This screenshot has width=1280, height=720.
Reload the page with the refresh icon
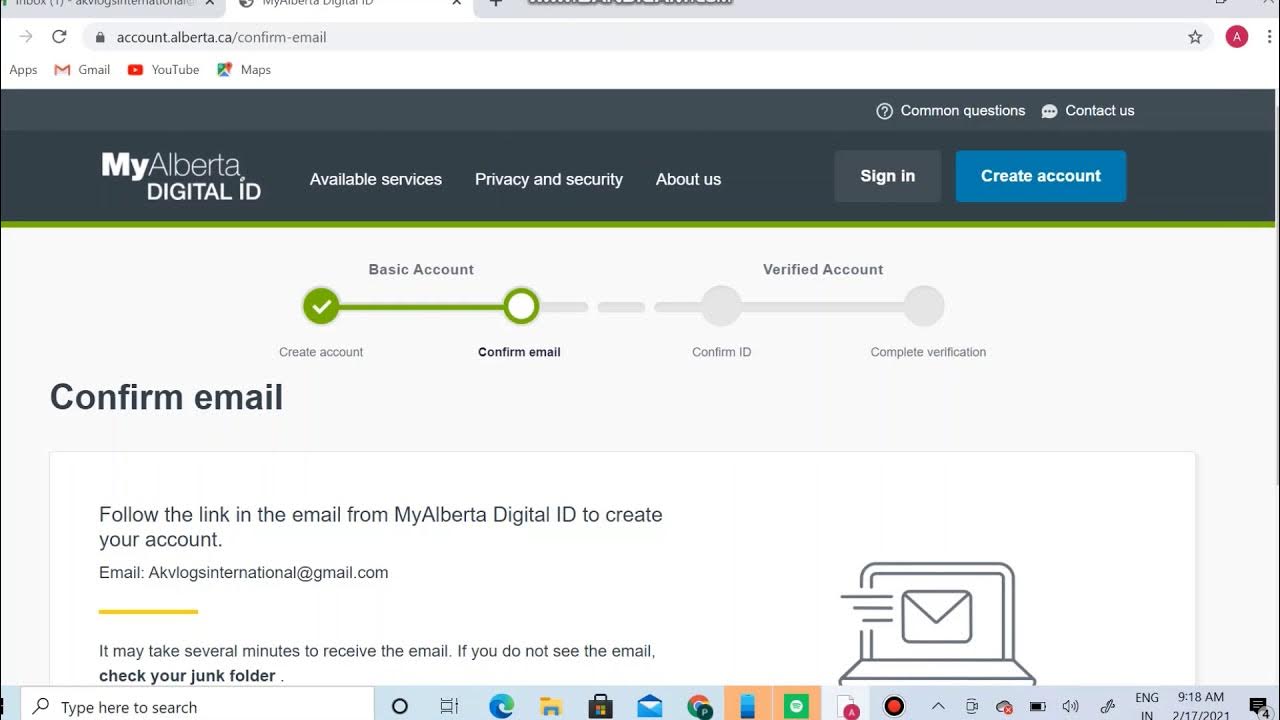(x=59, y=37)
